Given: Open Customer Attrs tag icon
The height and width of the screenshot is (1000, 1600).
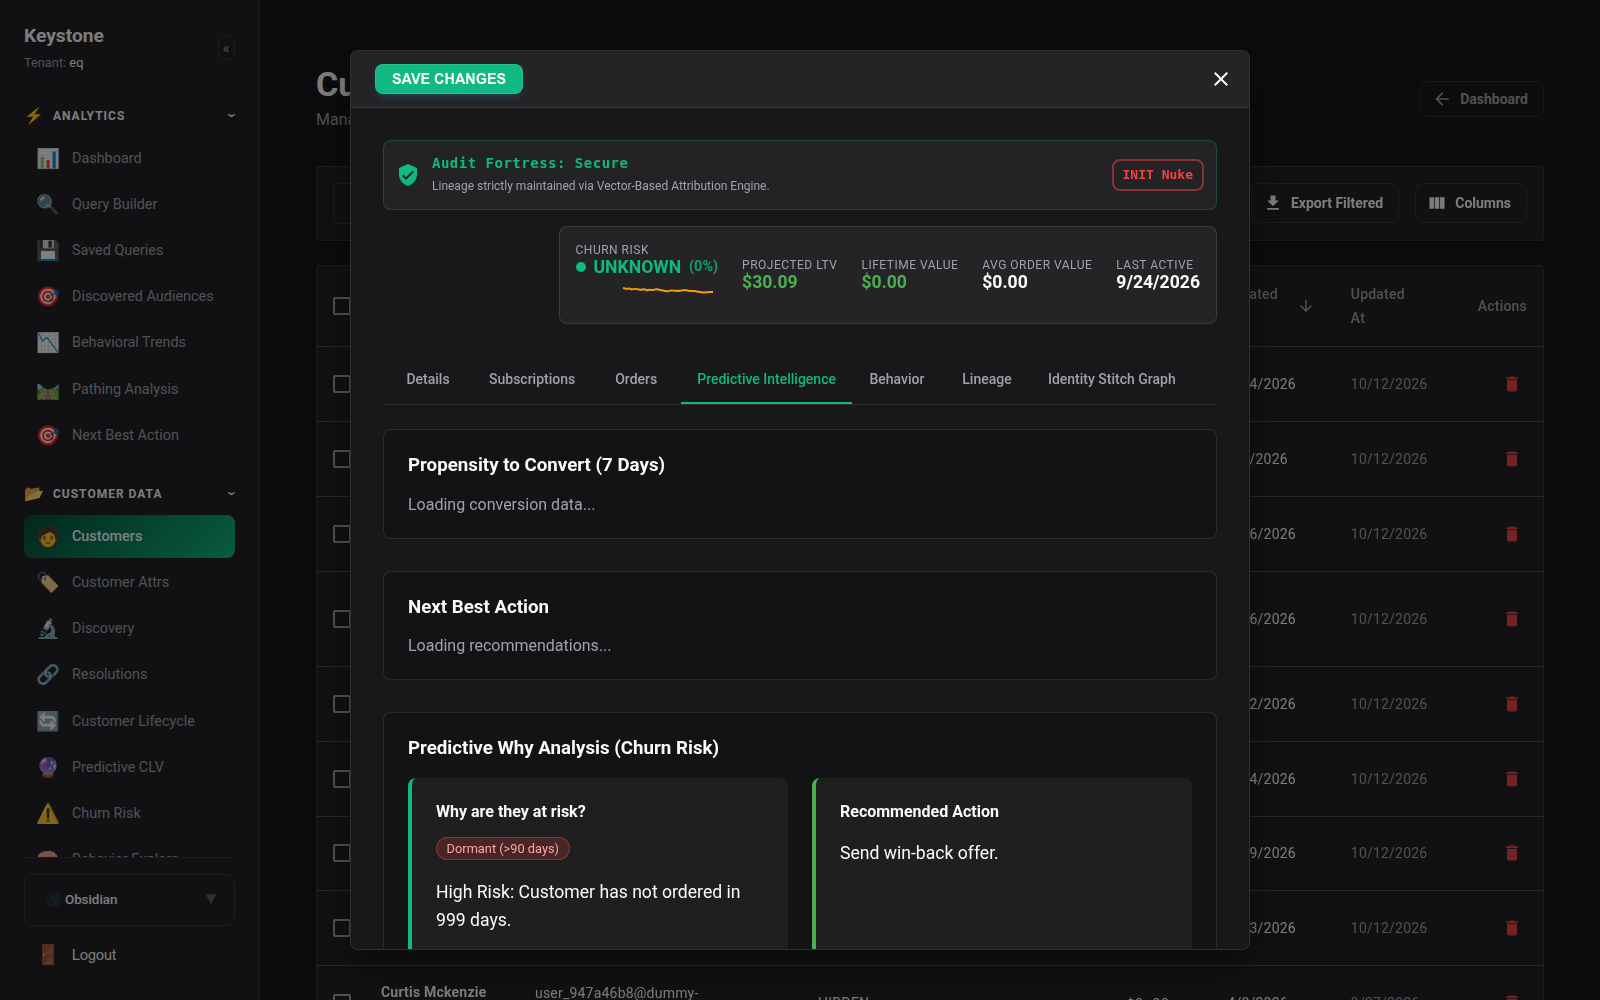Looking at the screenshot, I should [47, 582].
